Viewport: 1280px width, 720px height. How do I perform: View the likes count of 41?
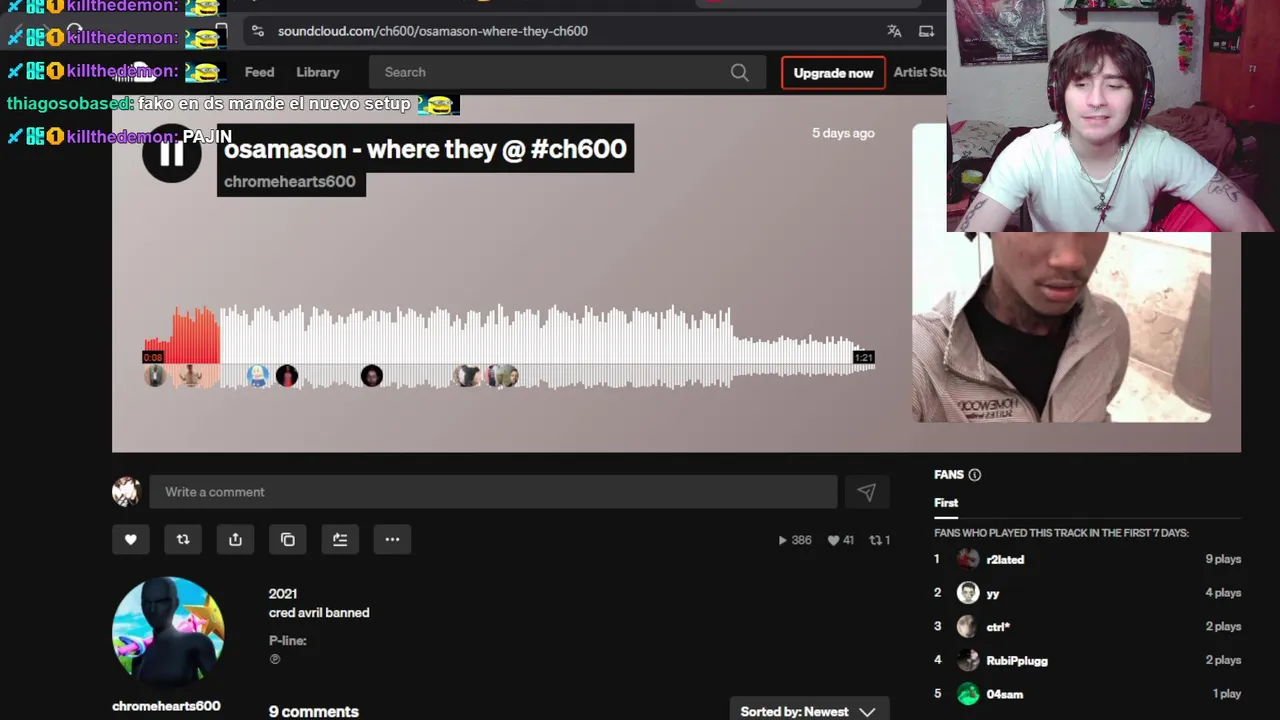(x=840, y=540)
